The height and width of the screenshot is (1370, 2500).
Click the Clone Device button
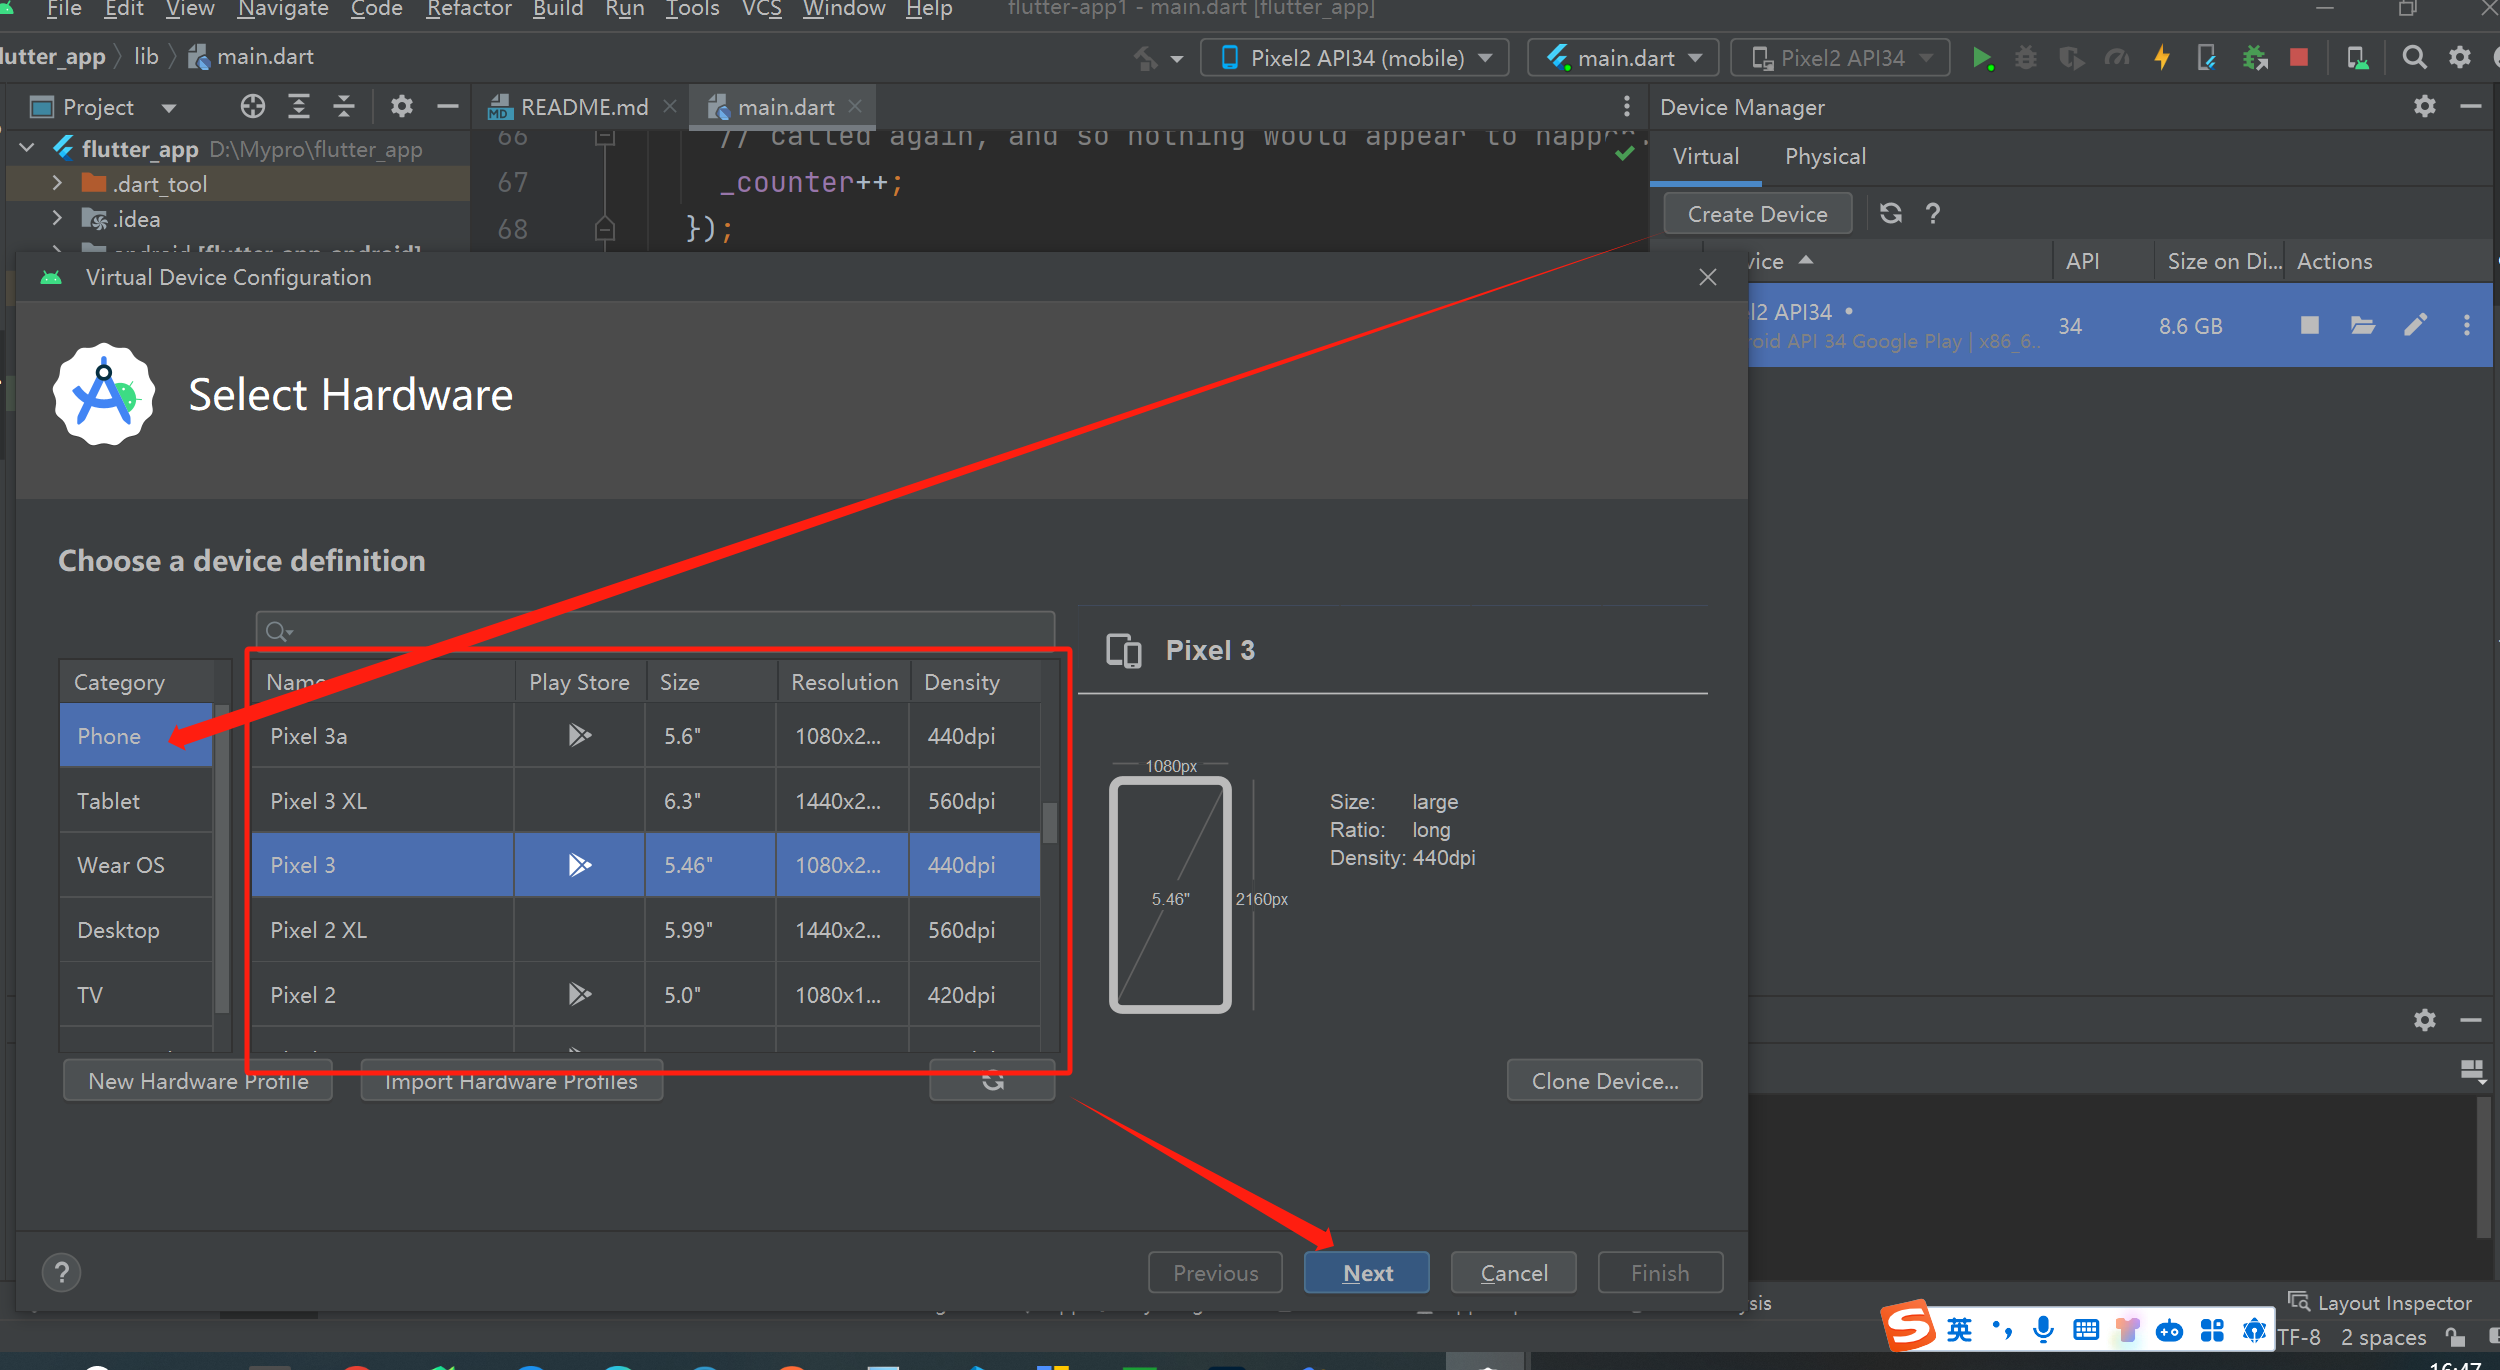[x=1603, y=1080]
